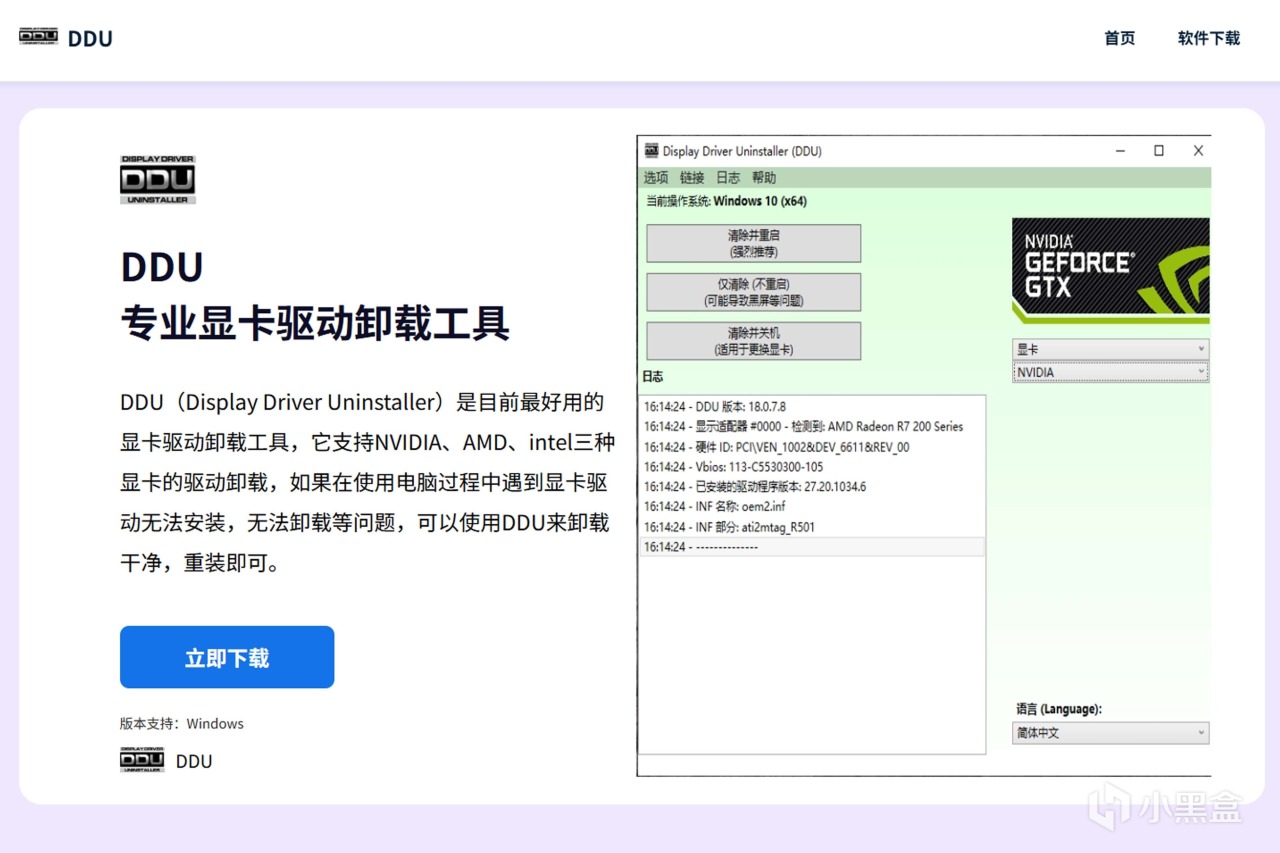Maximize the Display Driver Uninstaller window

click(1159, 151)
